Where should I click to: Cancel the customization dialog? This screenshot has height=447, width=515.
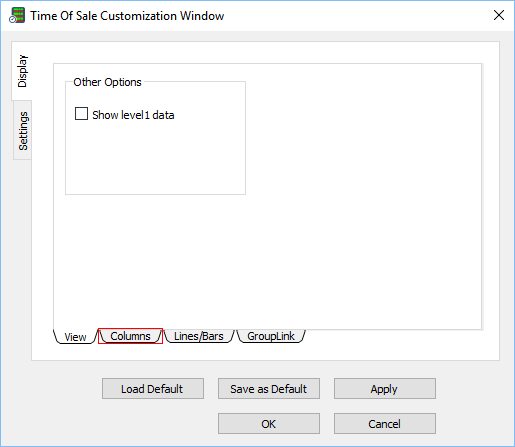pyautogui.click(x=385, y=424)
